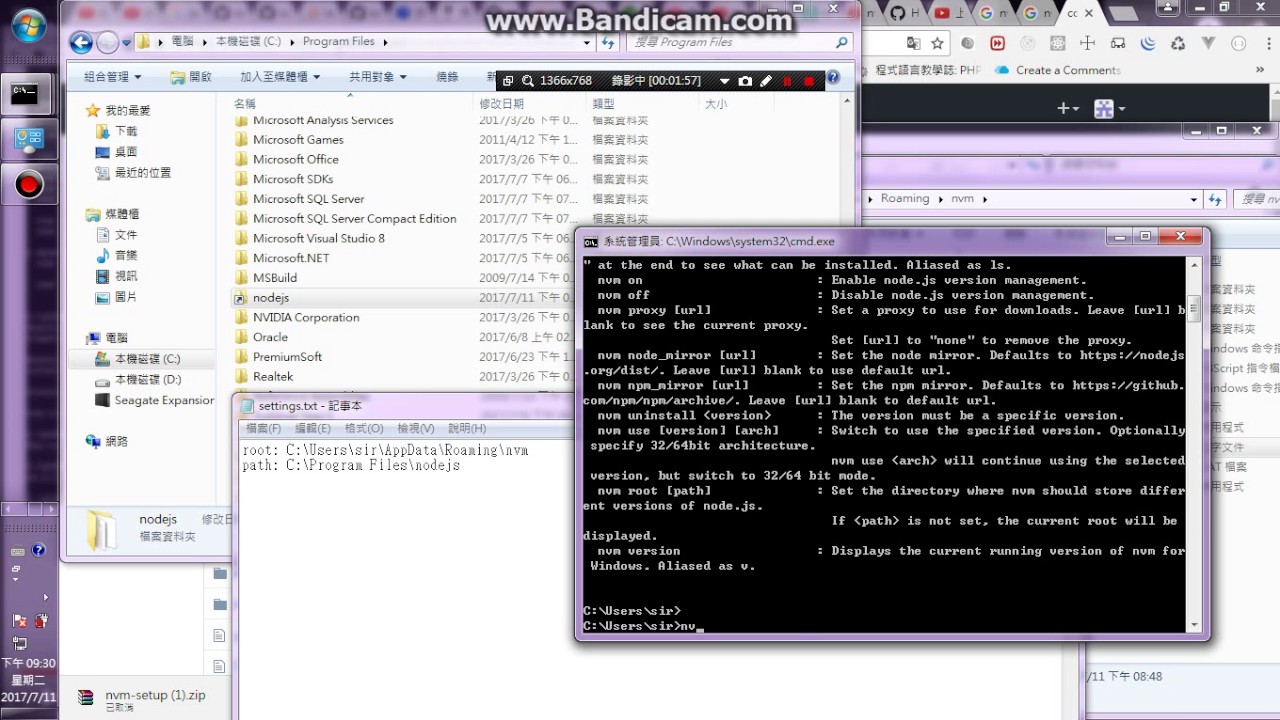This screenshot has height=720, width=1280.
Task: Open Notepad 檔案(F) menu
Action: [x=263, y=428]
